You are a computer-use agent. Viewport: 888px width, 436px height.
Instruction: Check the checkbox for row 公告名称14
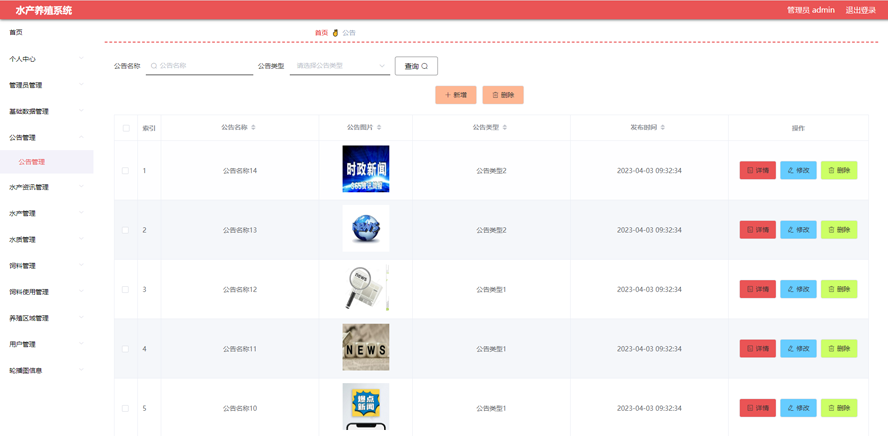click(x=126, y=170)
